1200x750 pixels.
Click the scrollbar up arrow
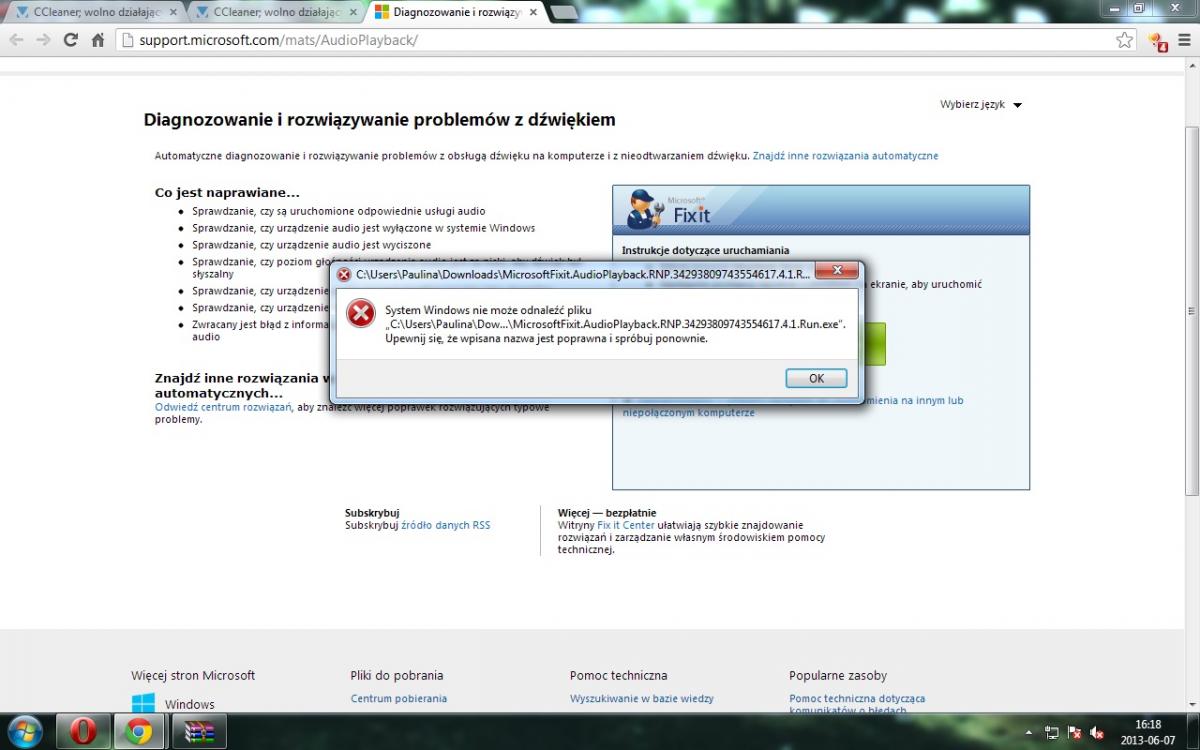pos(1191,64)
